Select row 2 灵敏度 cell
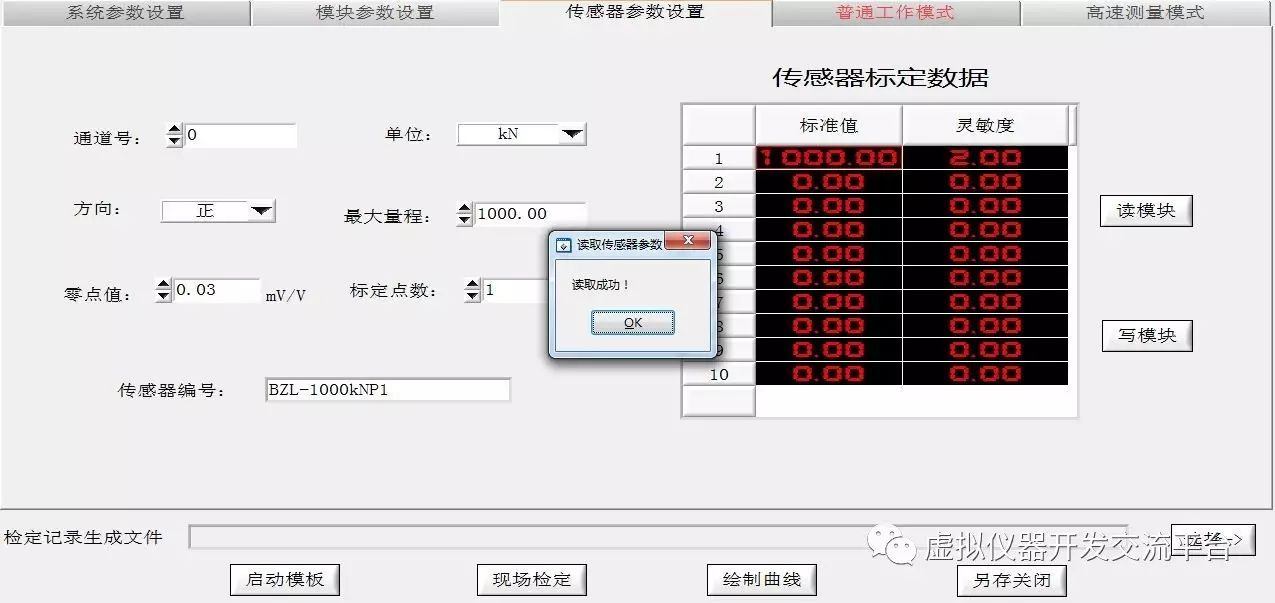 click(985, 182)
